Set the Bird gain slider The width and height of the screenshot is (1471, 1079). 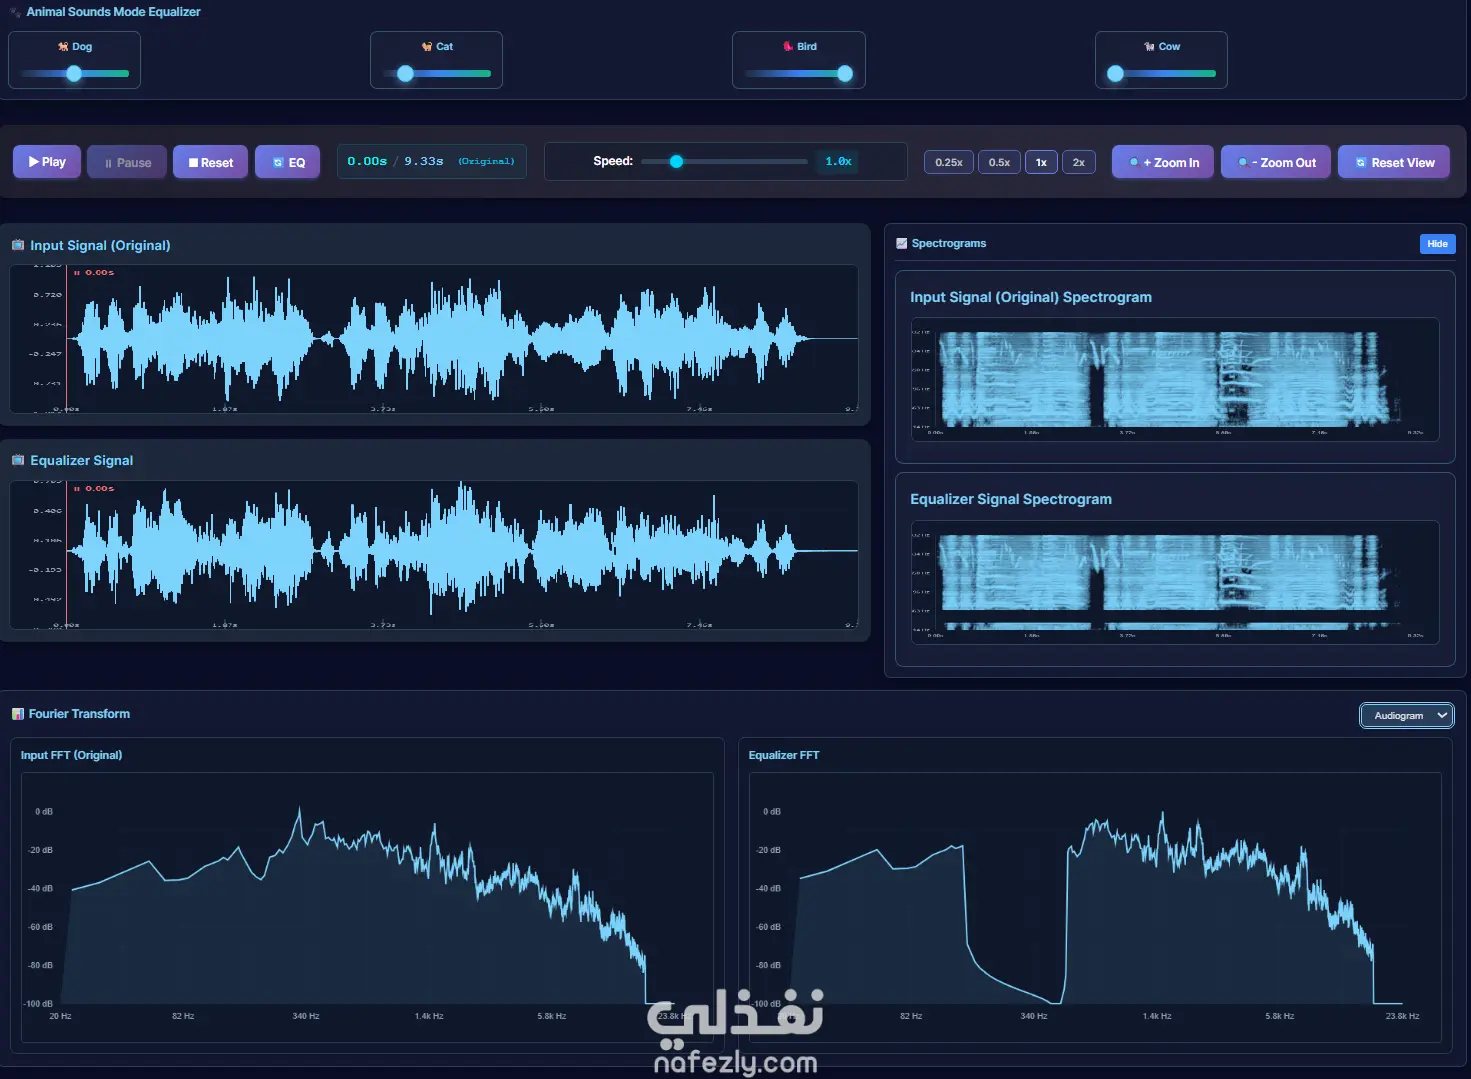click(x=799, y=73)
